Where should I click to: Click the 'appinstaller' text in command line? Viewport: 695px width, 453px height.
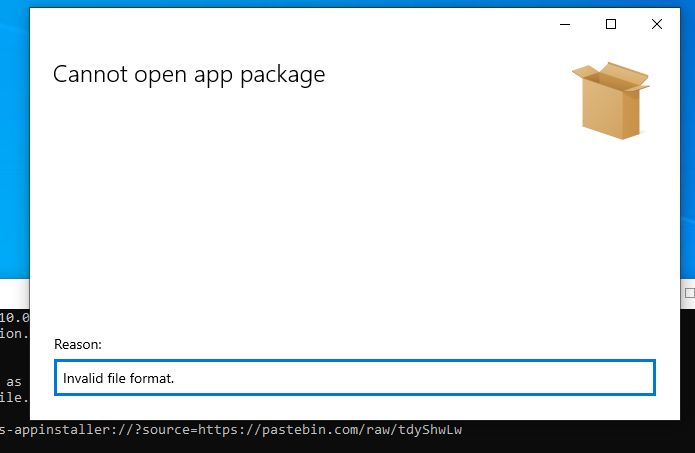point(62,430)
